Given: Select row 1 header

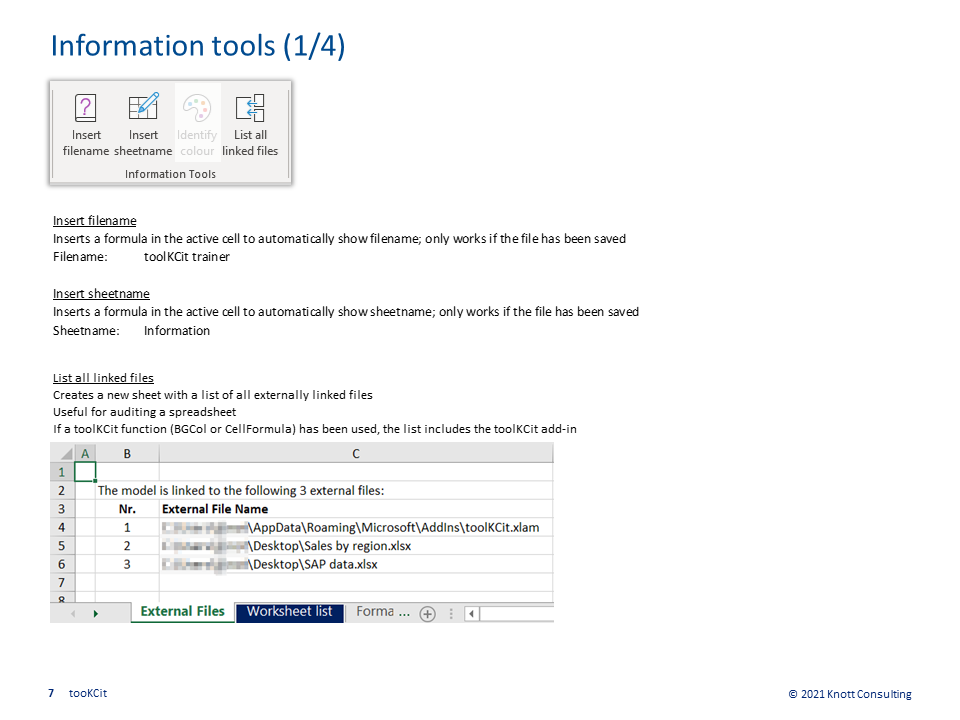Looking at the screenshot, I should [x=62, y=472].
